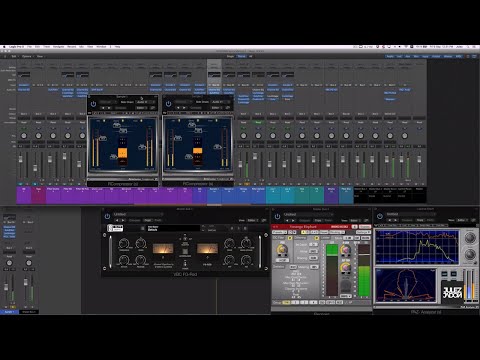Toggle the Output channel filter button

(436, 56)
